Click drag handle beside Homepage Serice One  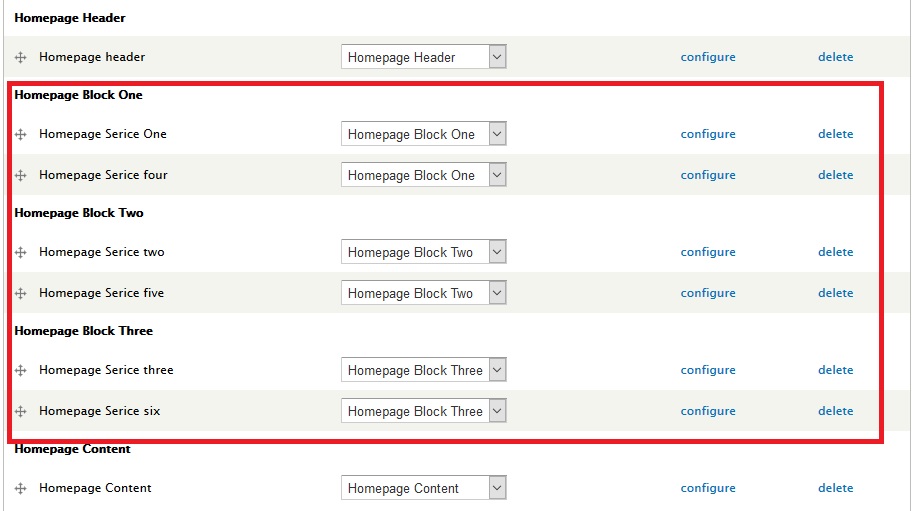point(21,135)
